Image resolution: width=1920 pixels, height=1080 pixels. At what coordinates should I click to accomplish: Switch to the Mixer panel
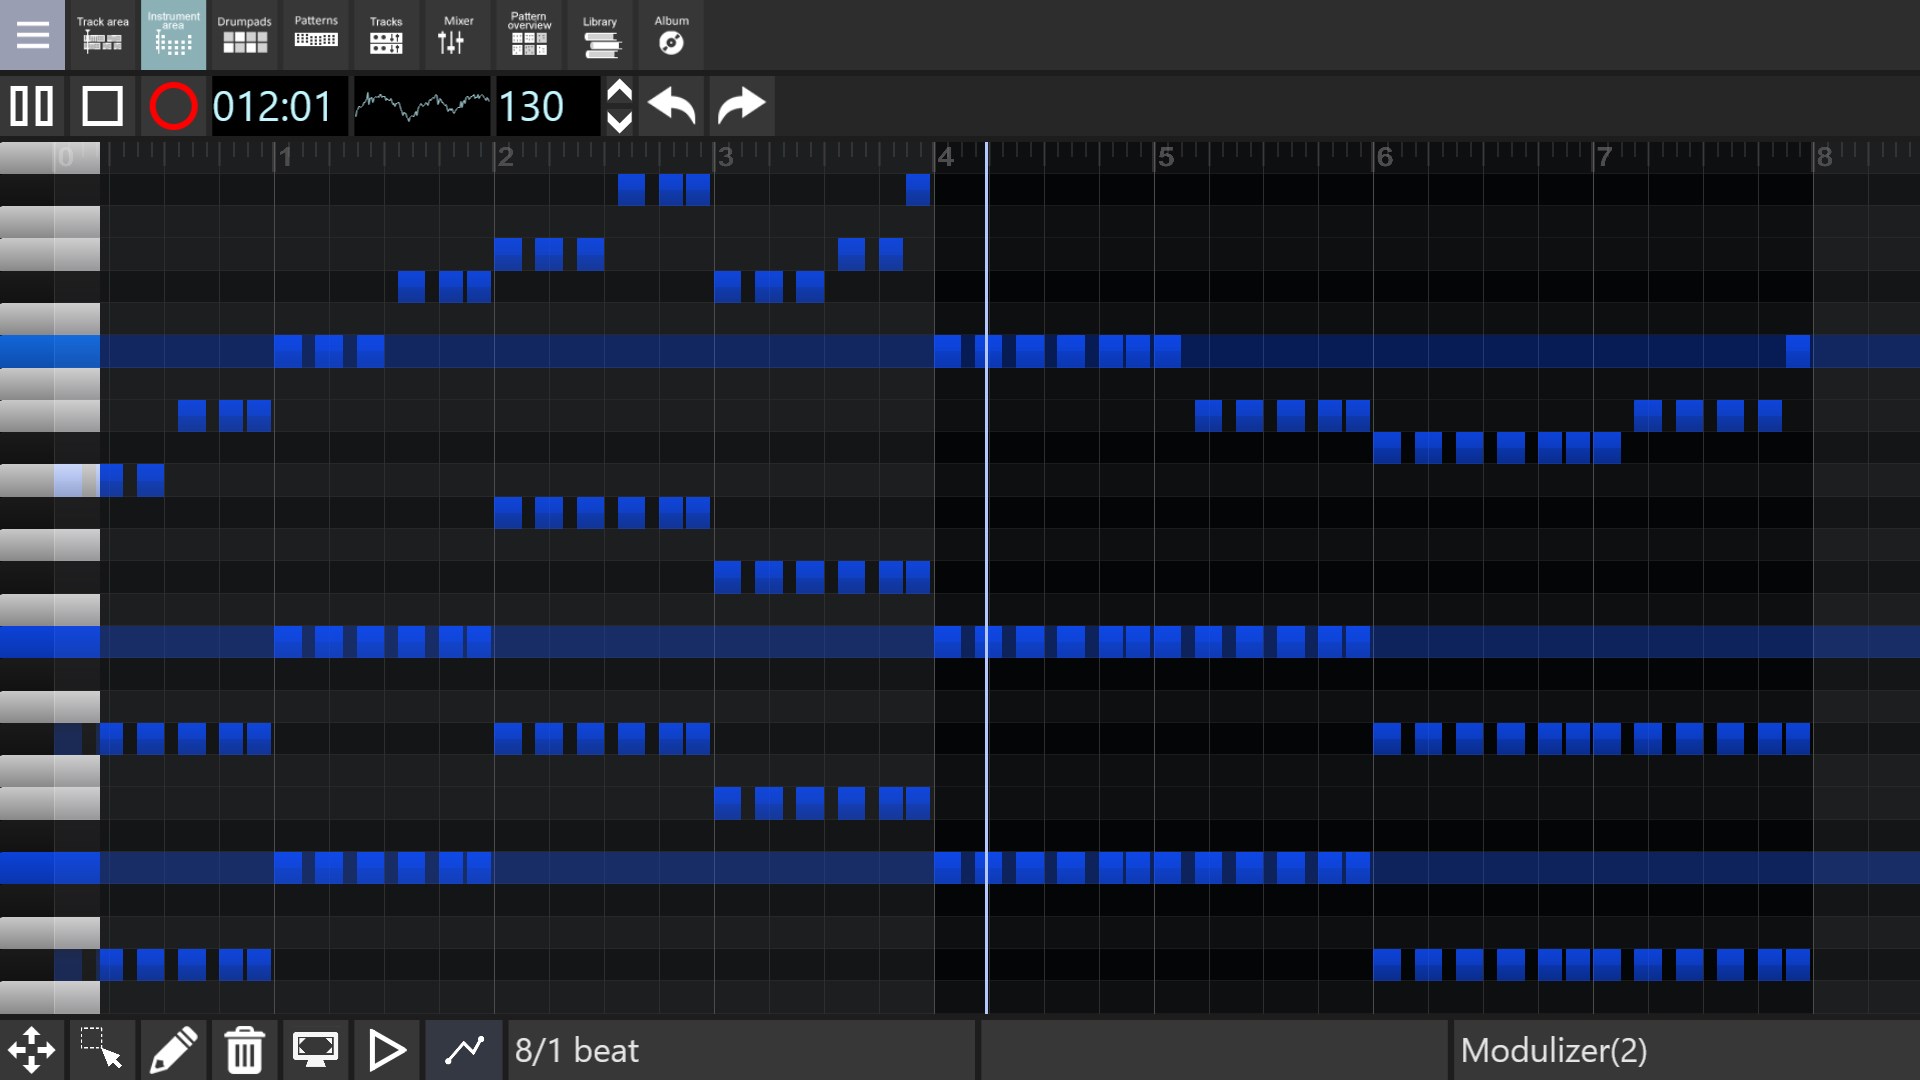click(x=457, y=35)
